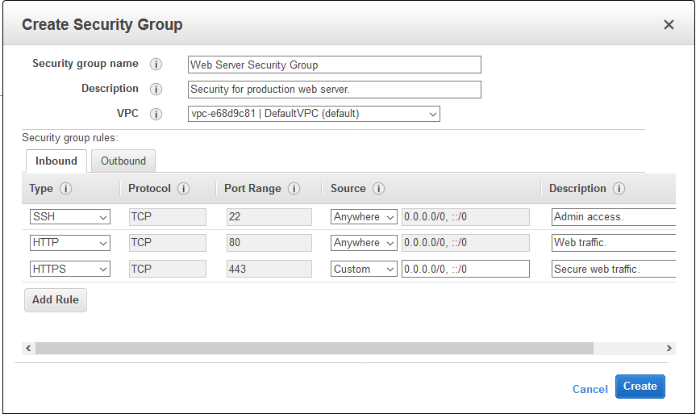Open the SSH type dropdown

[70, 217]
